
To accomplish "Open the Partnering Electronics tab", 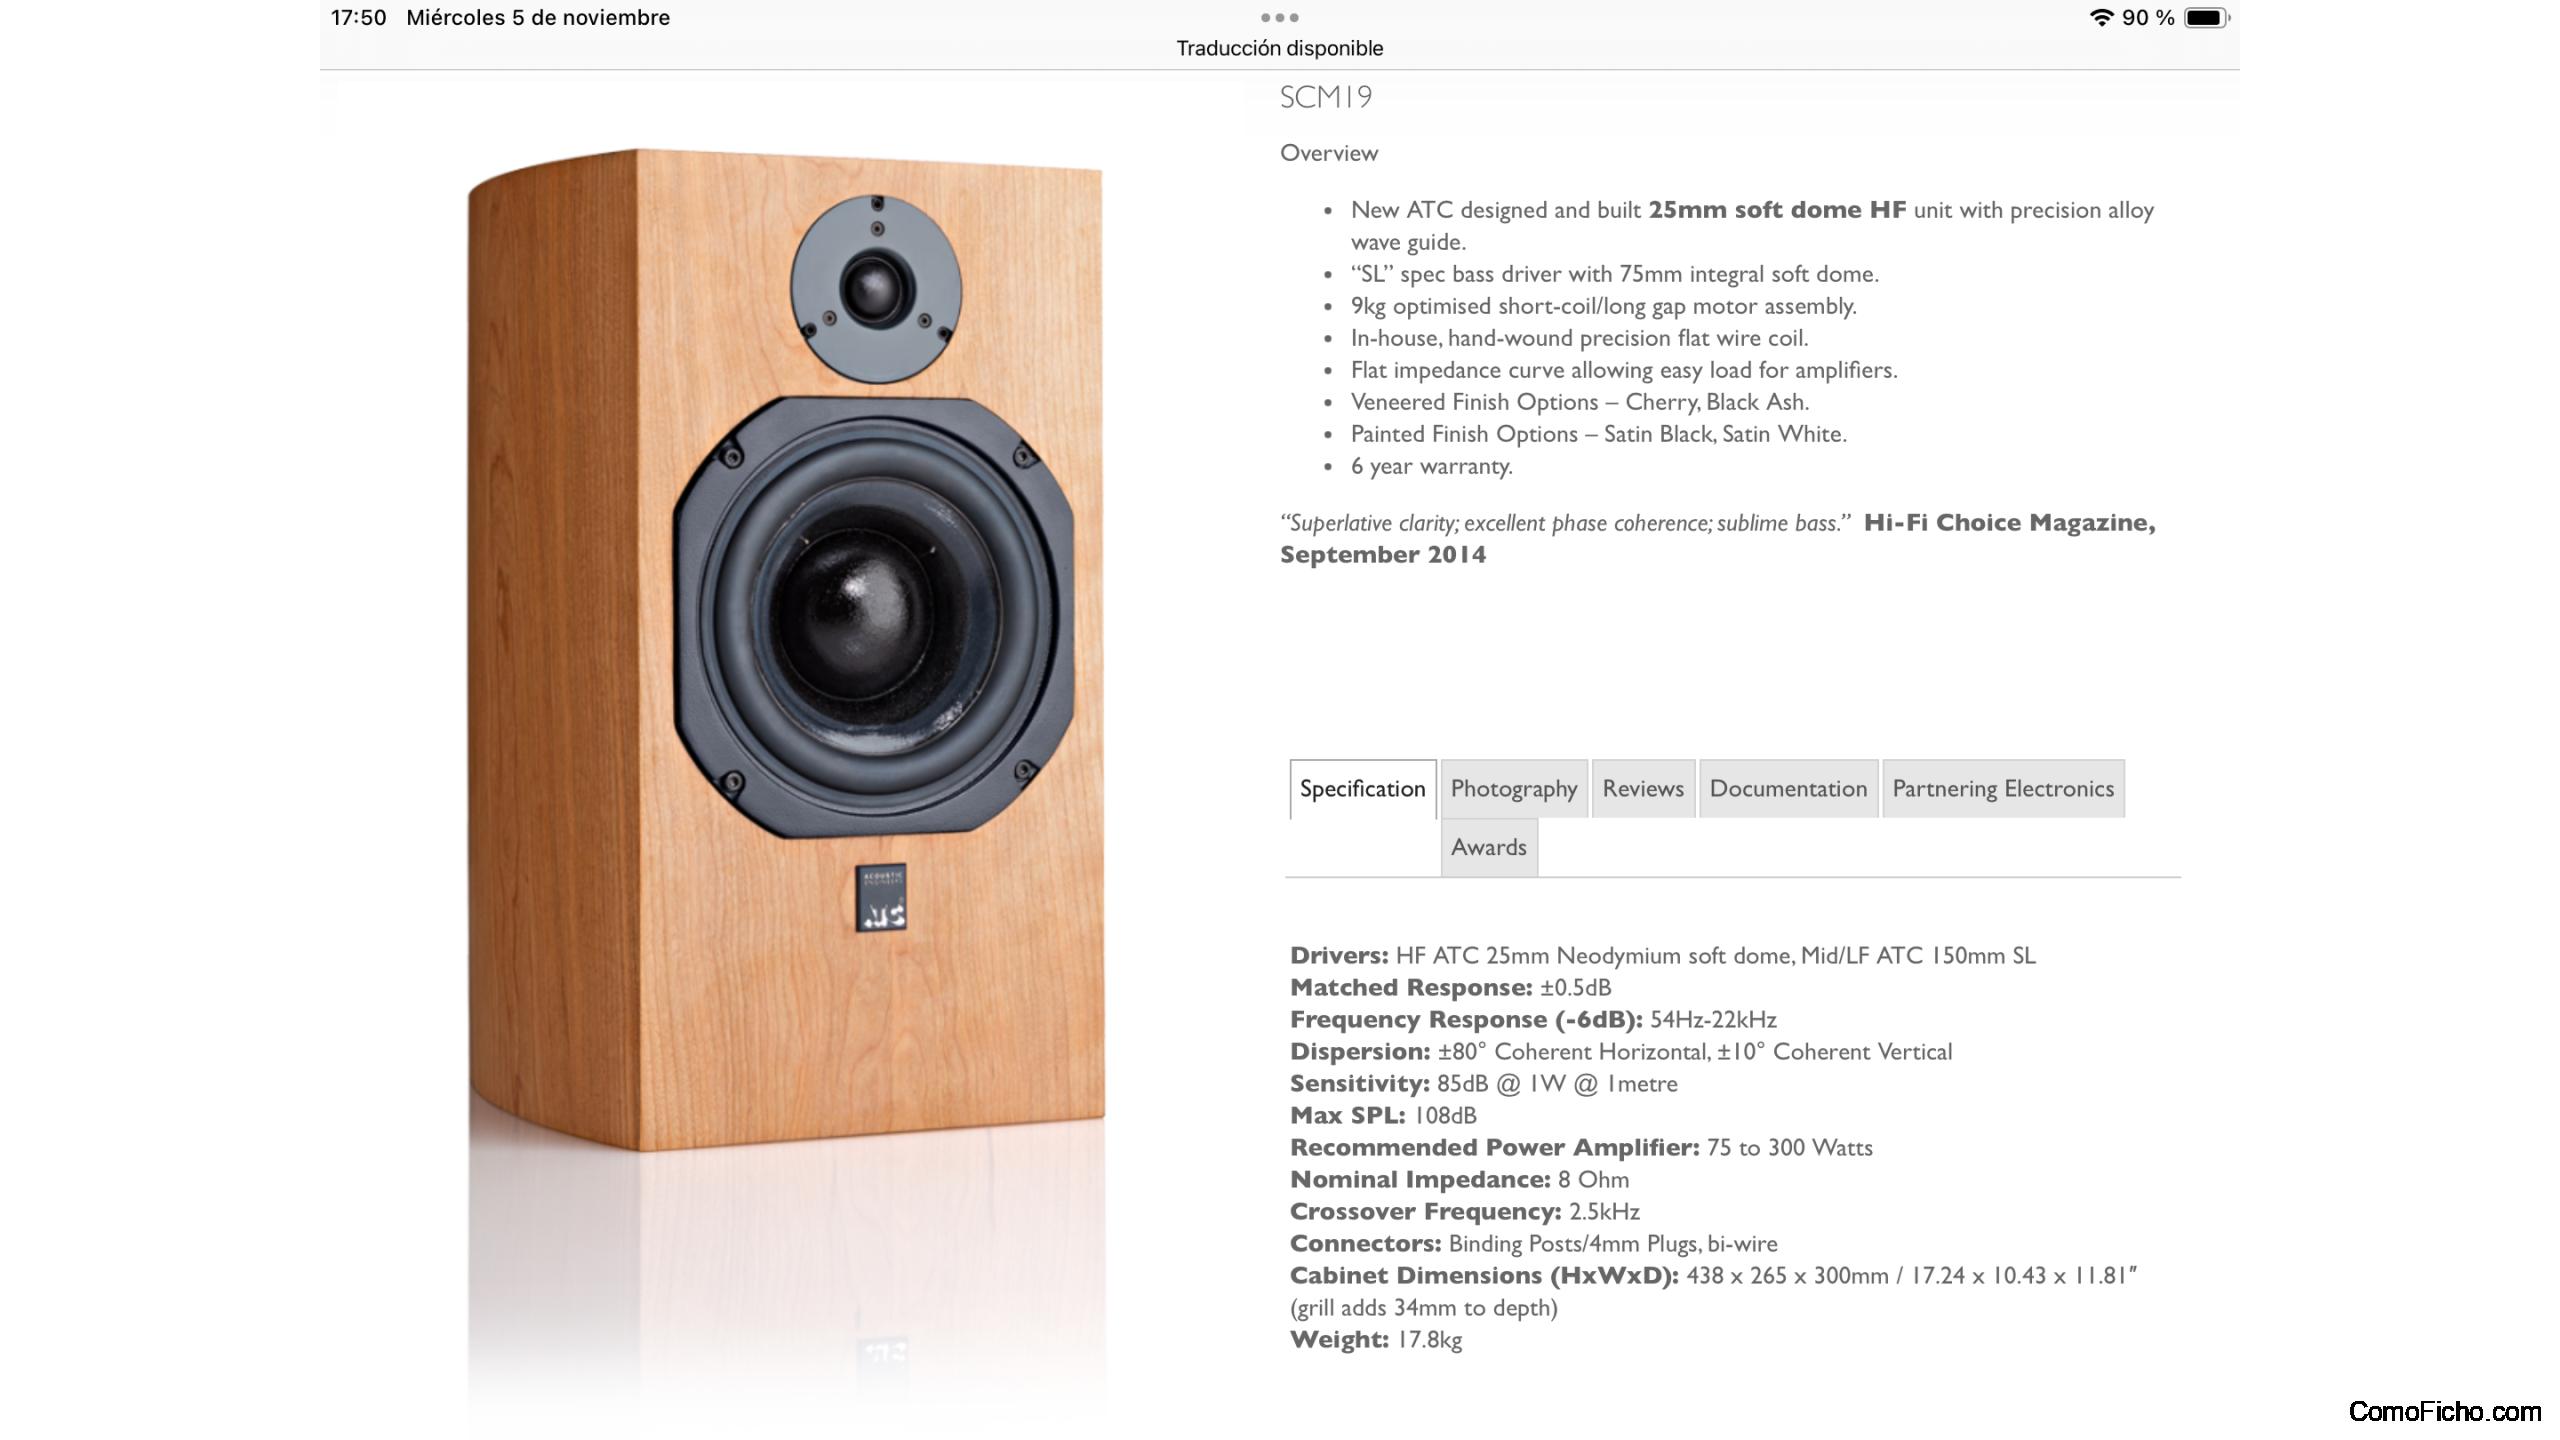I will tap(2003, 789).
